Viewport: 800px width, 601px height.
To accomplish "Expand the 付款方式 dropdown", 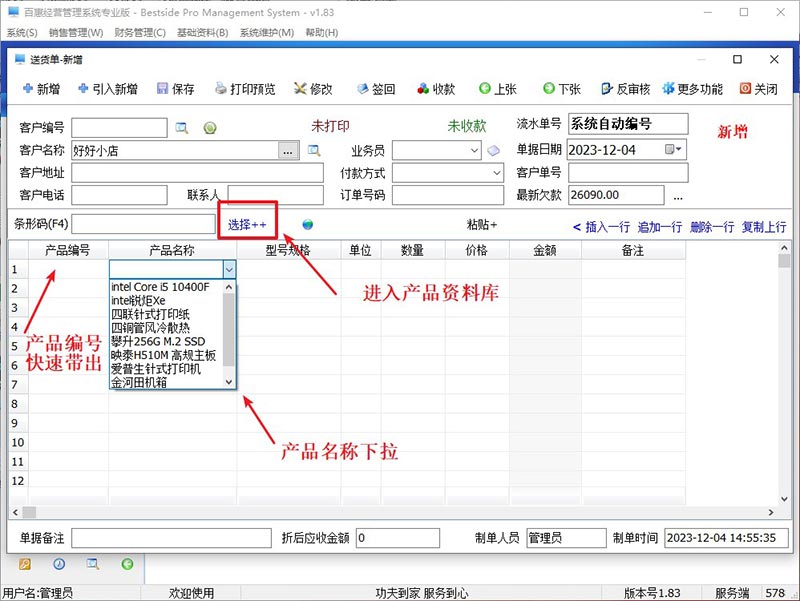I will 497,173.
